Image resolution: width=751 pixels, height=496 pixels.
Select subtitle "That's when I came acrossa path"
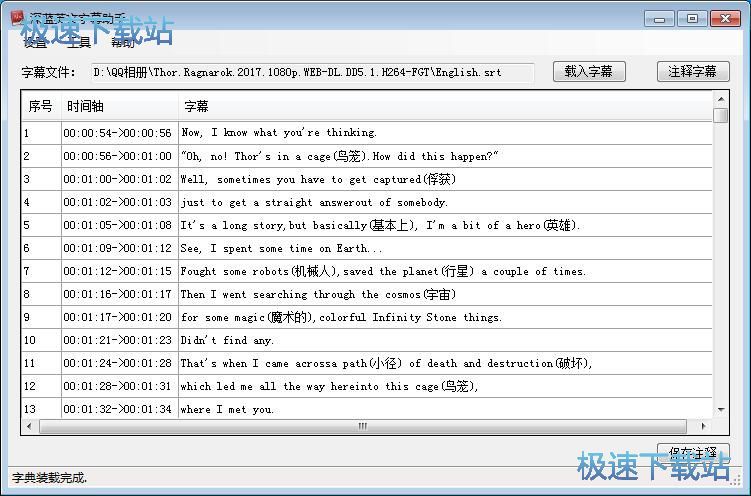[445, 363]
